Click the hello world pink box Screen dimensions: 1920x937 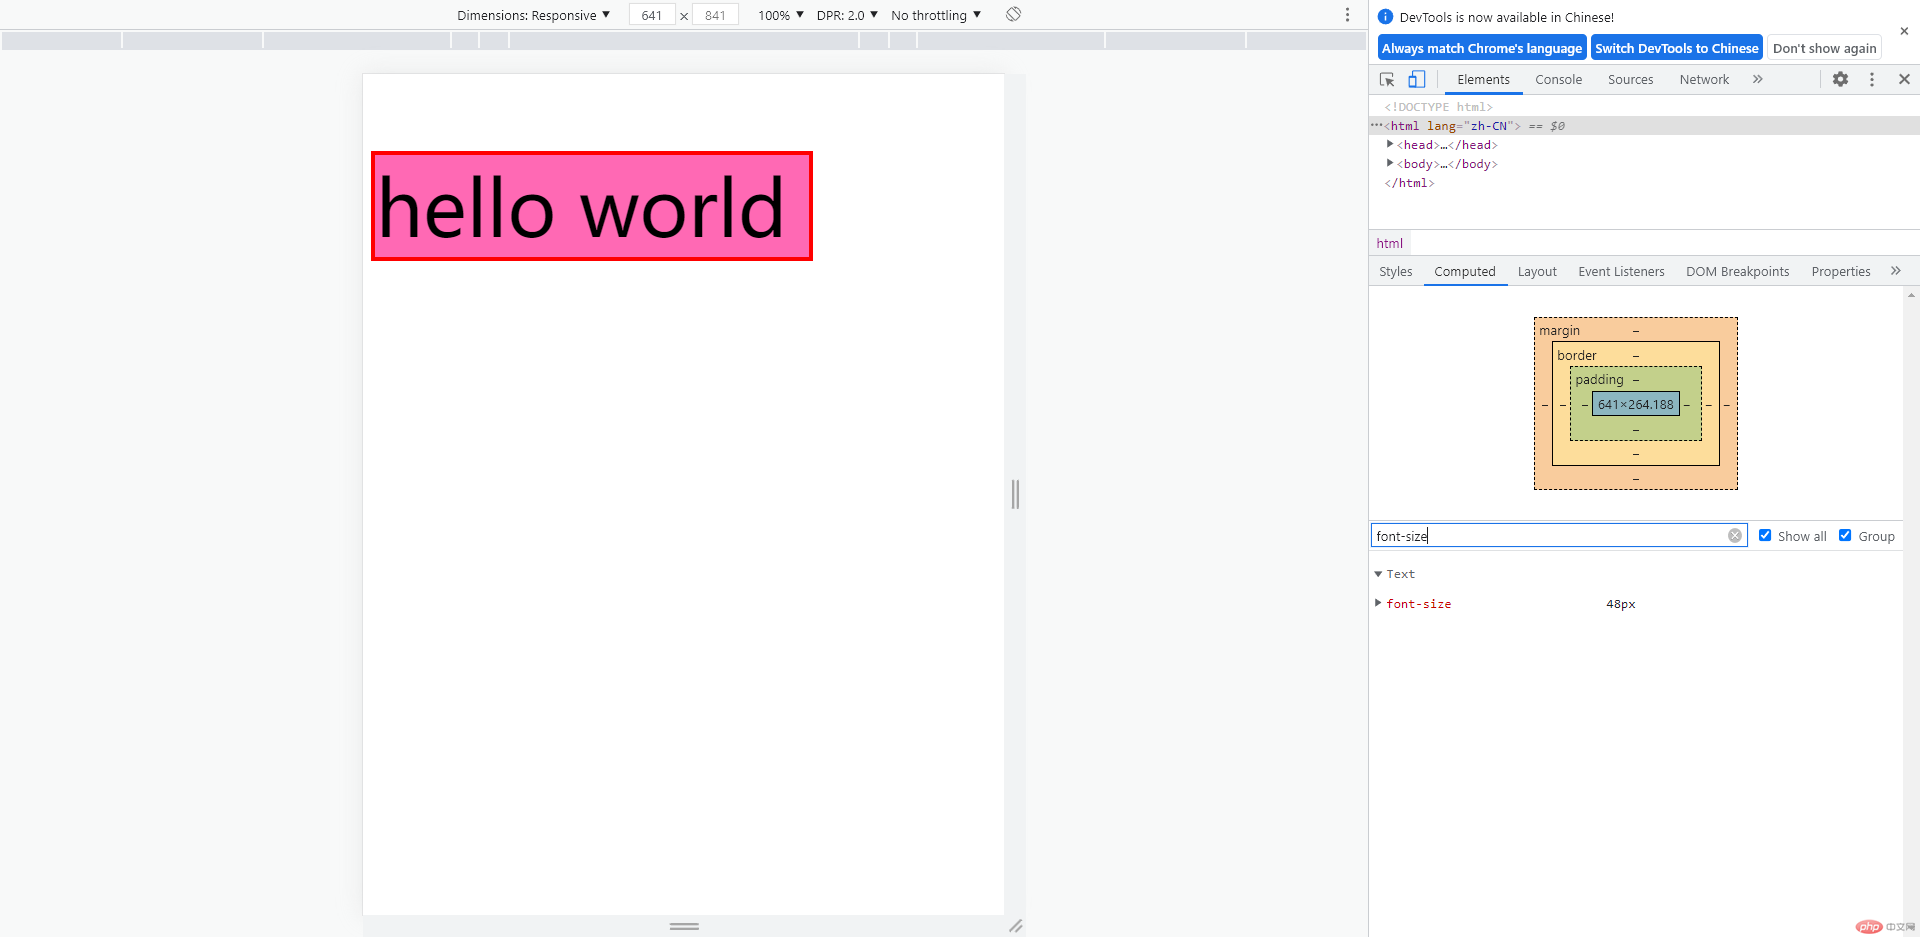(592, 206)
